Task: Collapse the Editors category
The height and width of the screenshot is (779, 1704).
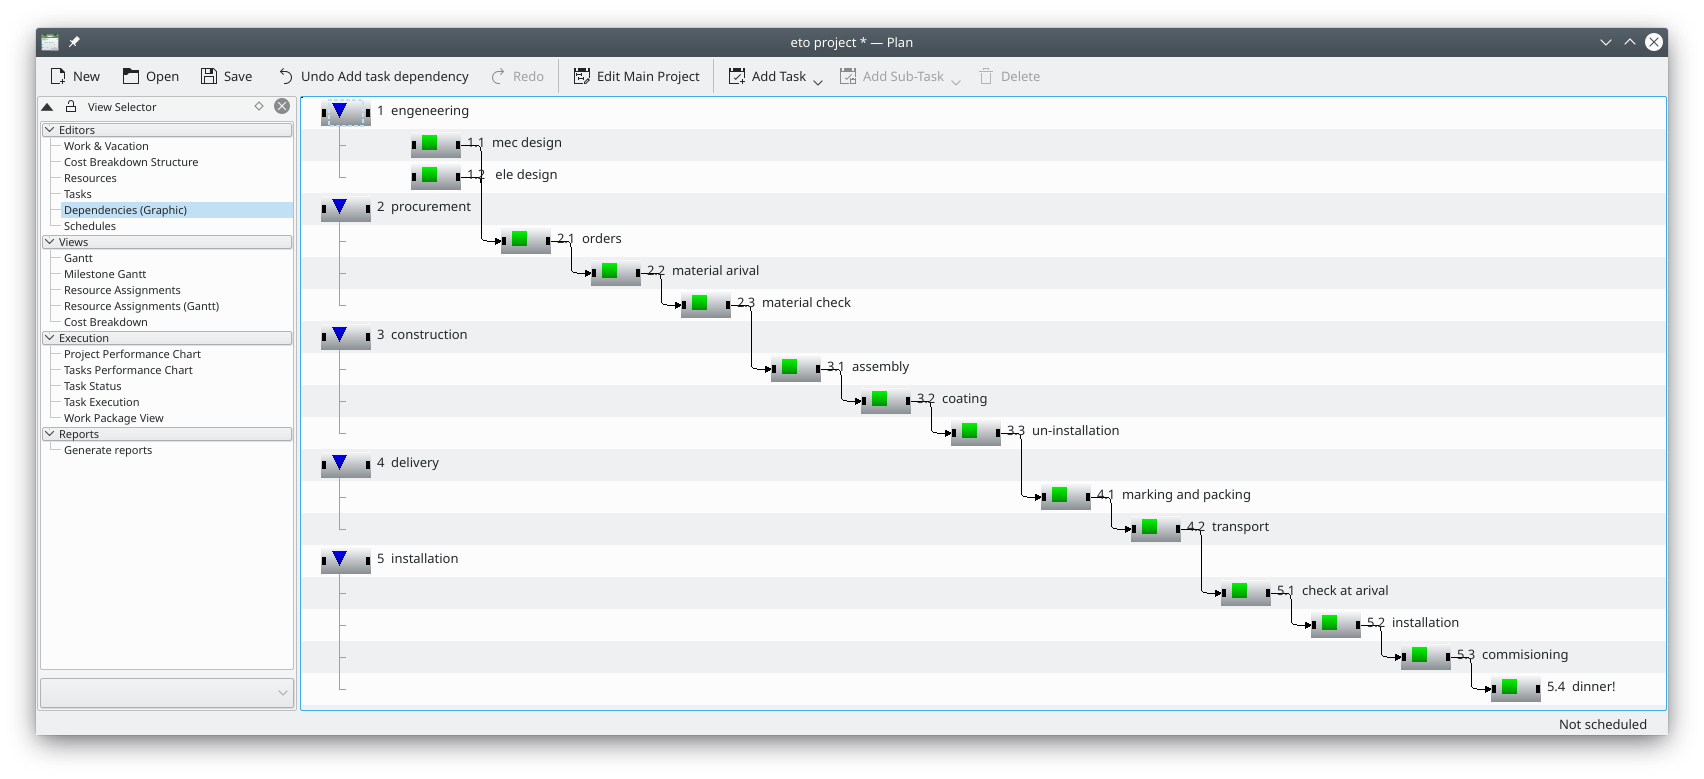Action: (x=50, y=130)
